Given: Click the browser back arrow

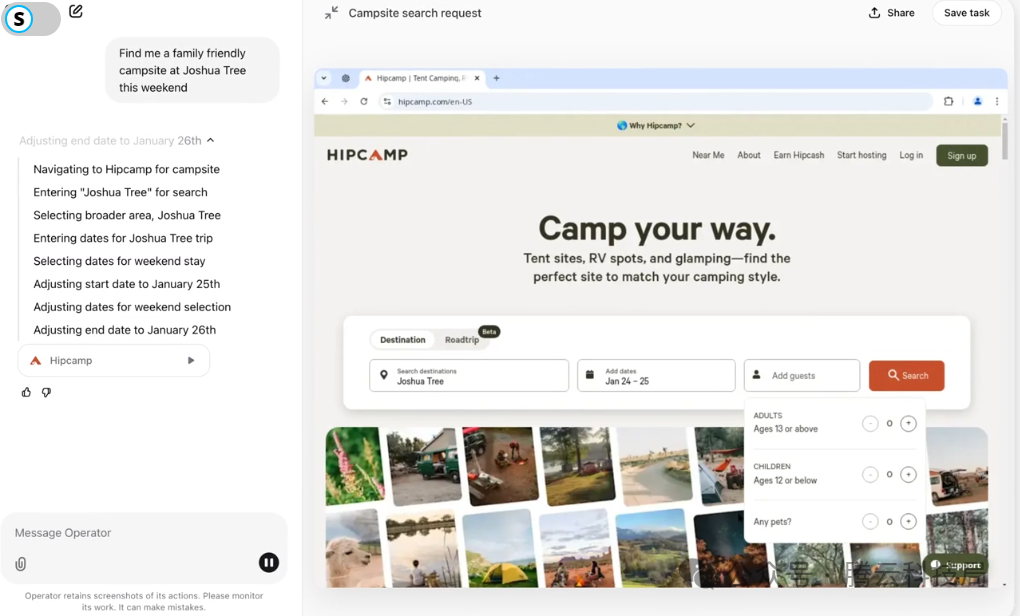Looking at the screenshot, I should click(324, 101).
